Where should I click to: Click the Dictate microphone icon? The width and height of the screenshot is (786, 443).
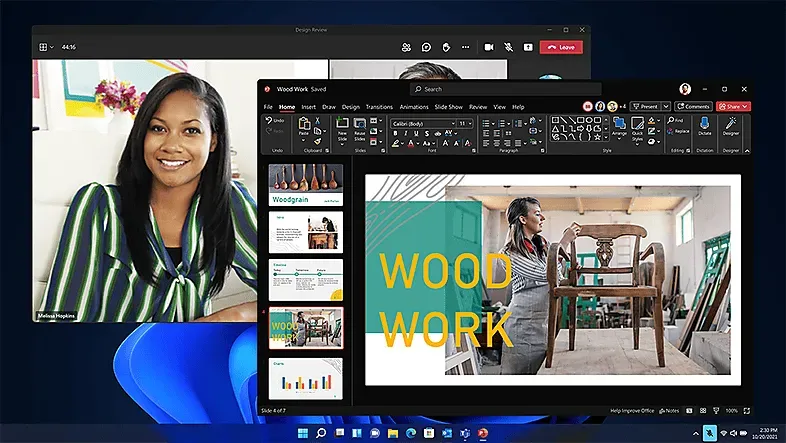click(x=704, y=123)
